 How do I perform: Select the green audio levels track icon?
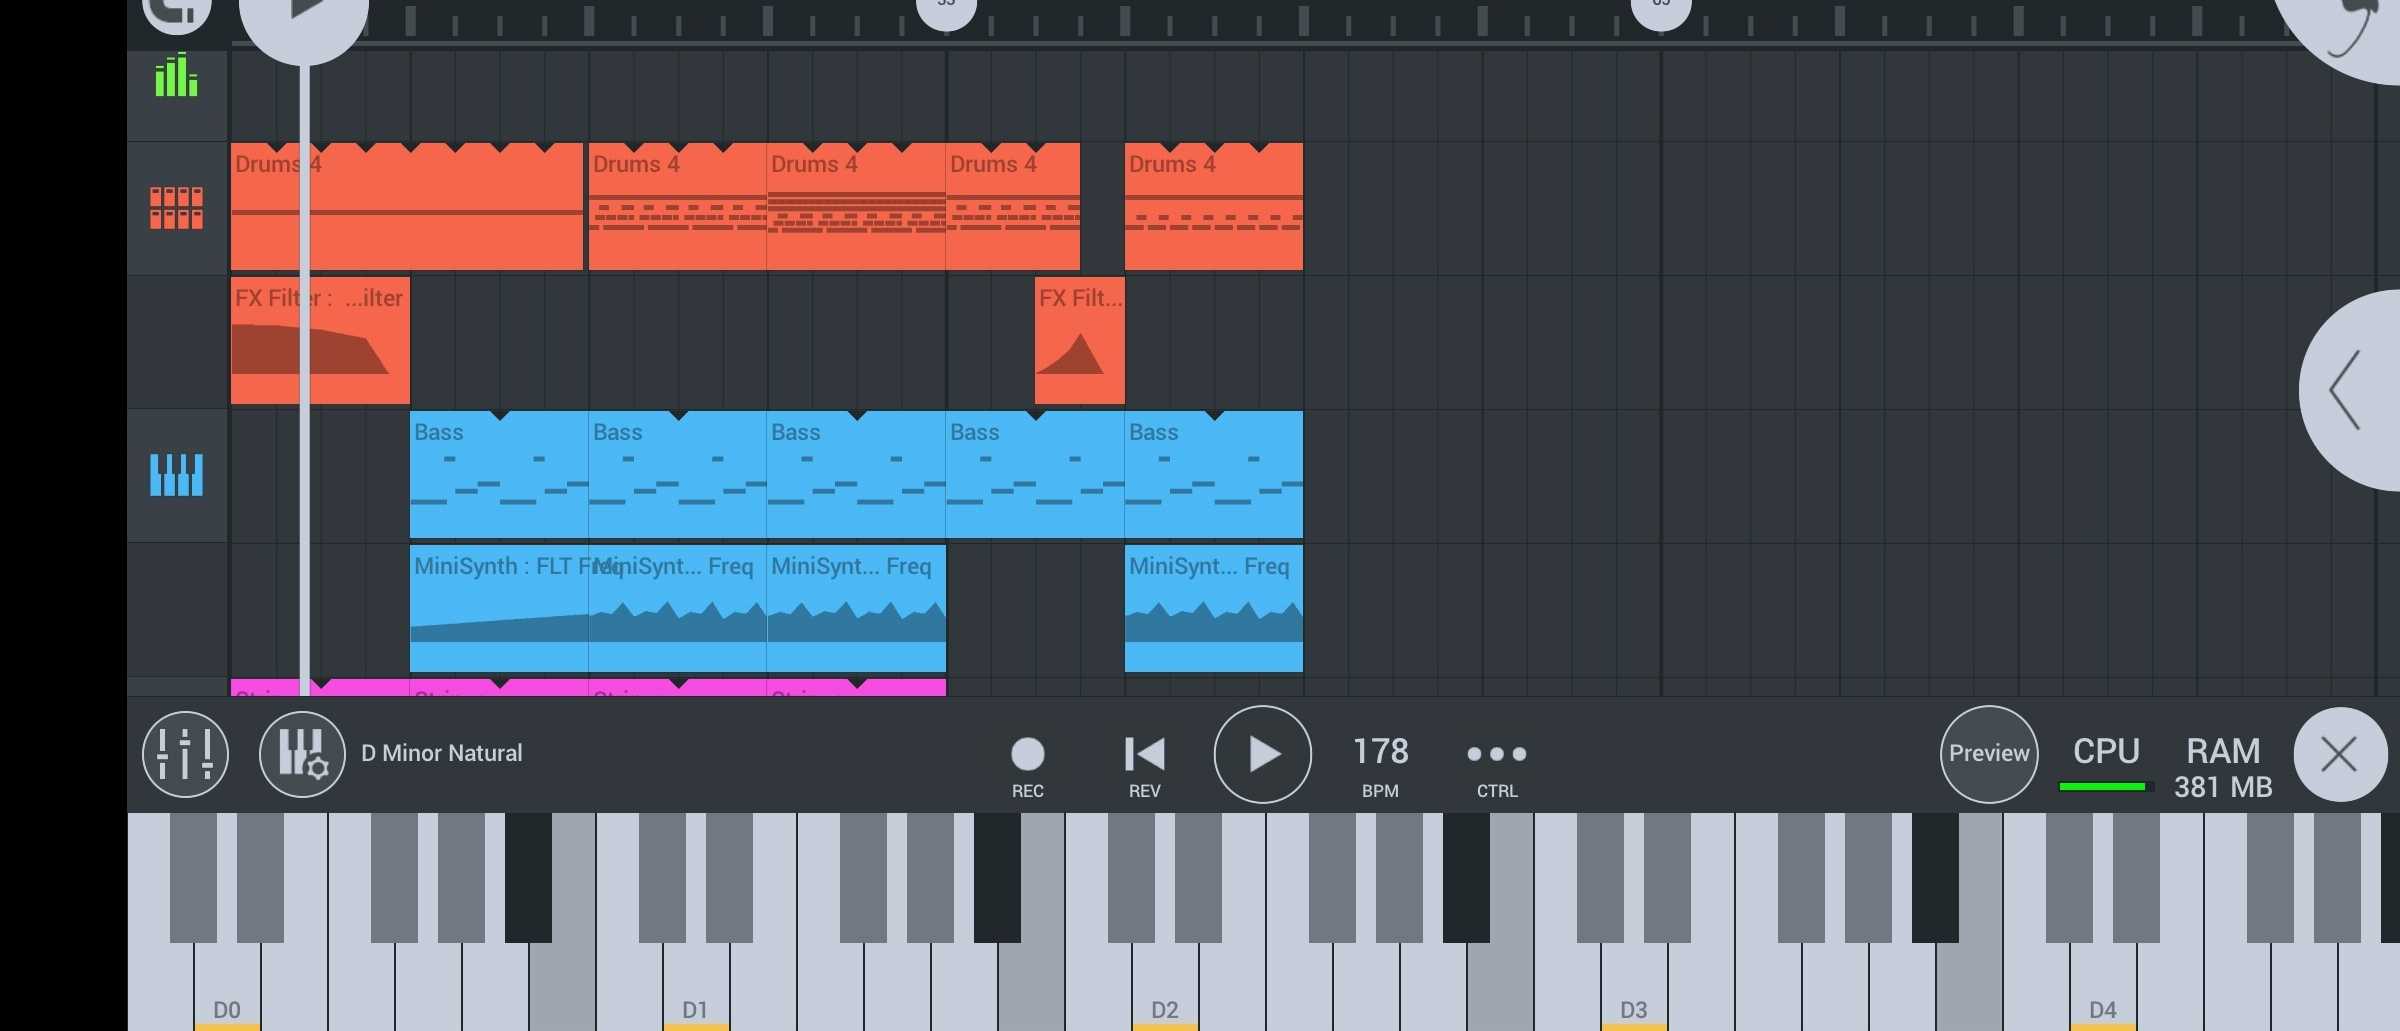pyautogui.click(x=176, y=77)
